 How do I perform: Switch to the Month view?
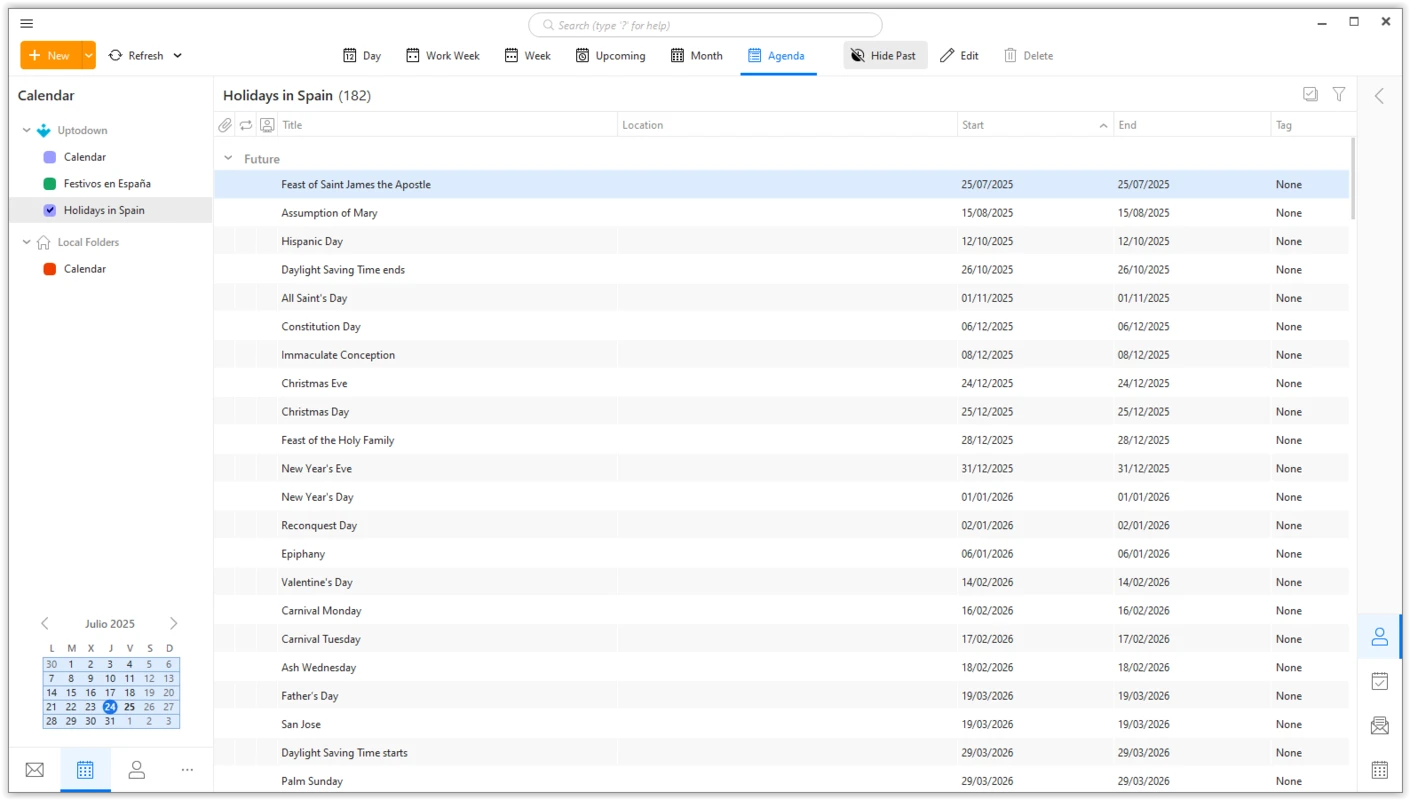696,55
